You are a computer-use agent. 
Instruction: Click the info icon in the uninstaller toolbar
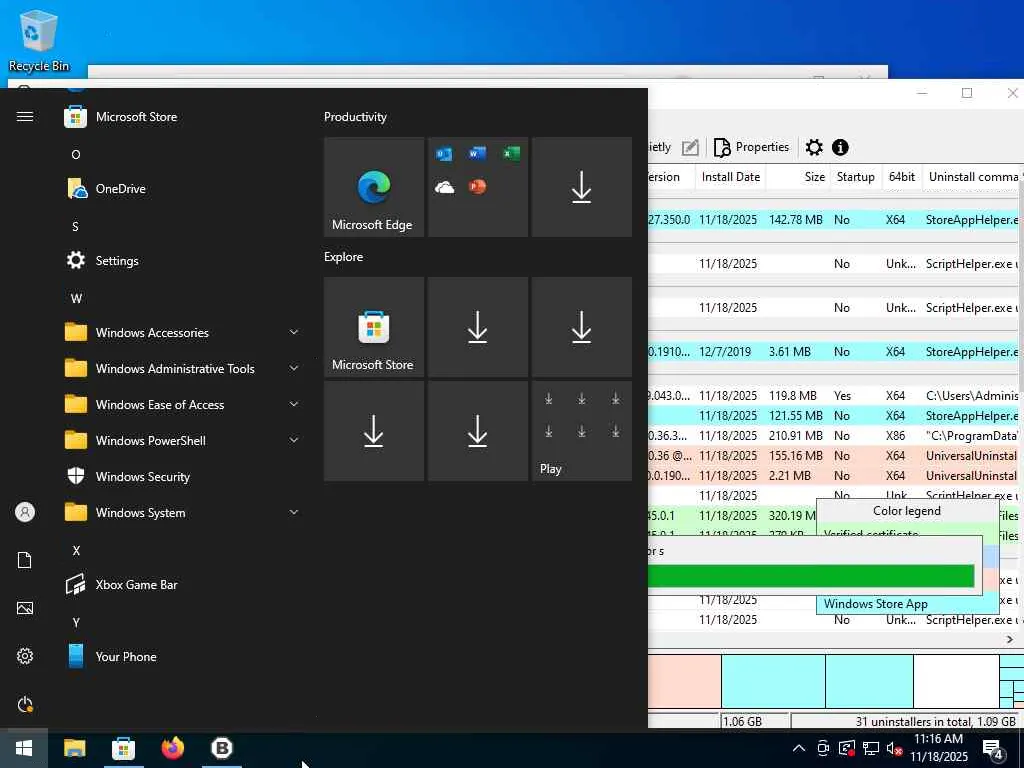[x=840, y=148]
